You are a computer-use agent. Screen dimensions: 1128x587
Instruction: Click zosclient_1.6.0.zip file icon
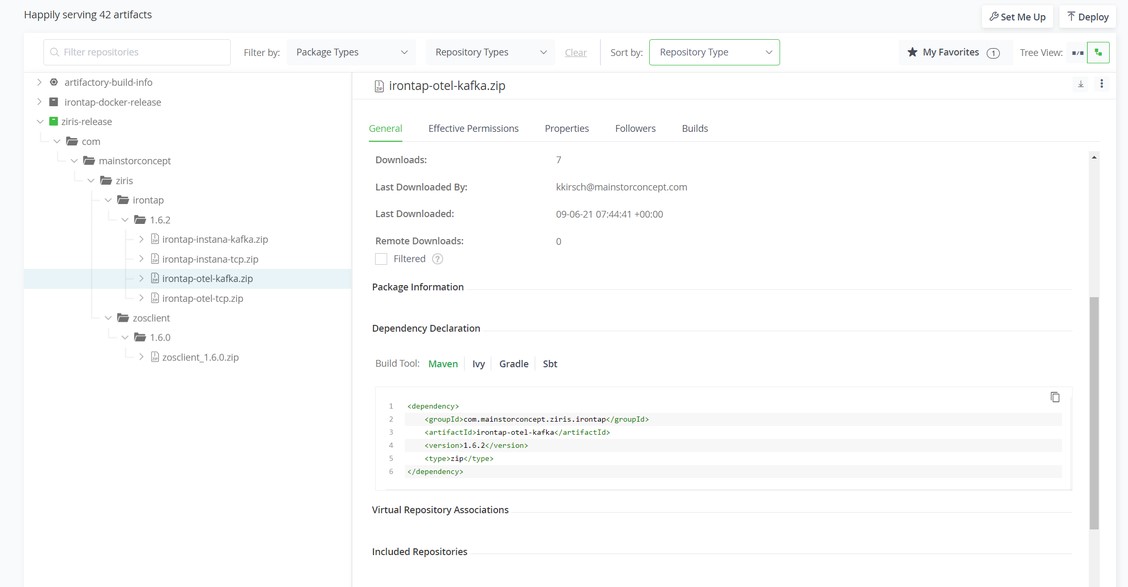(x=155, y=357)
